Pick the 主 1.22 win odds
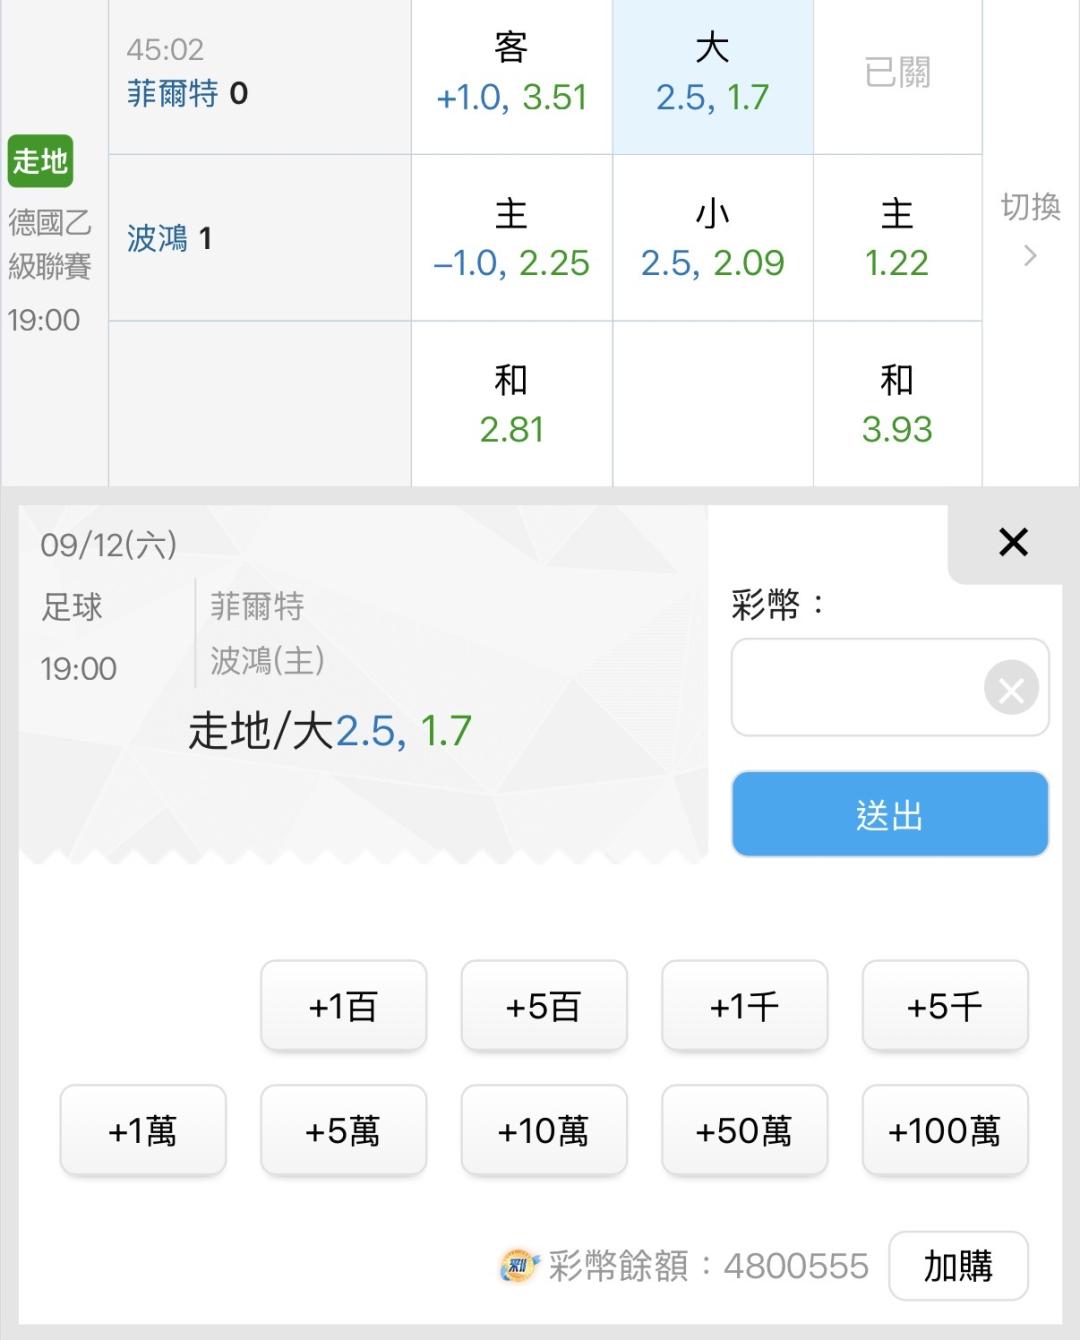 click(897, 238)
